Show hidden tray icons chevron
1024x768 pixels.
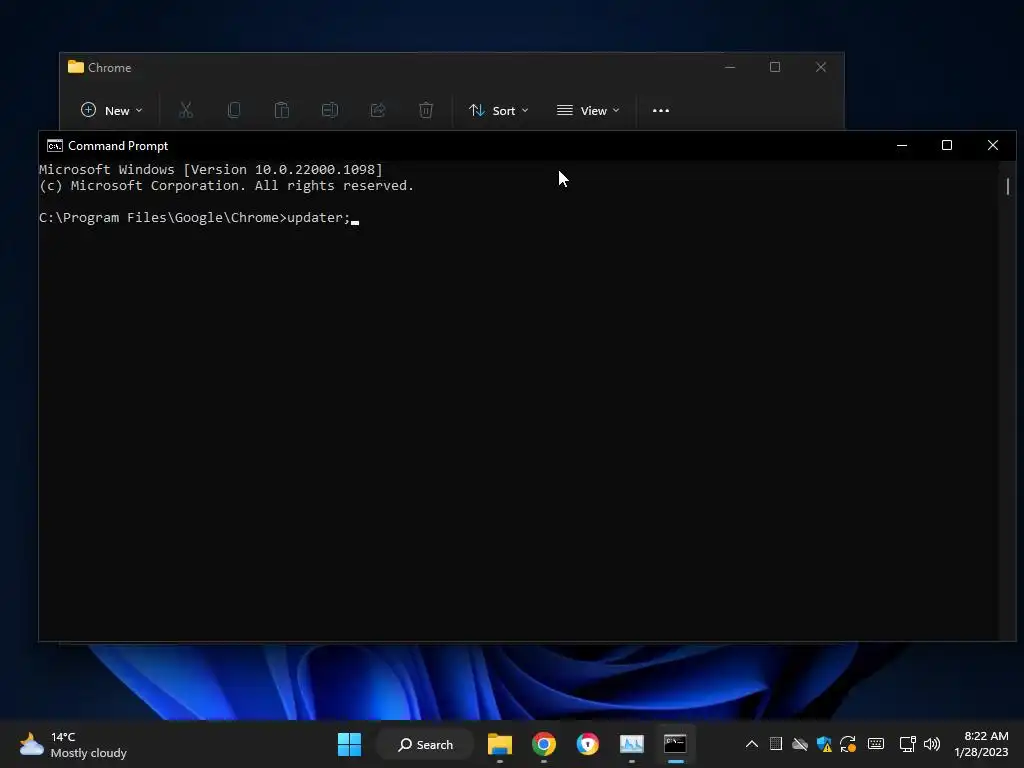click(x=752, y=744)
